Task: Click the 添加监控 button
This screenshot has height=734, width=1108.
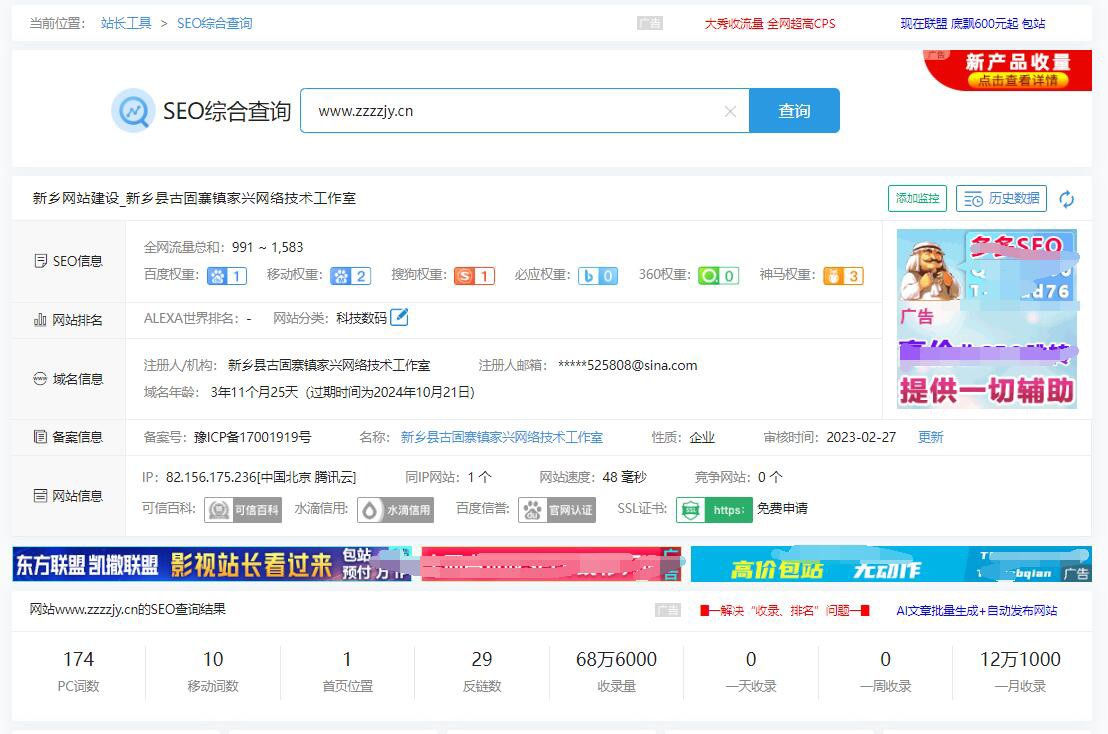Action: tap(917, 199)
